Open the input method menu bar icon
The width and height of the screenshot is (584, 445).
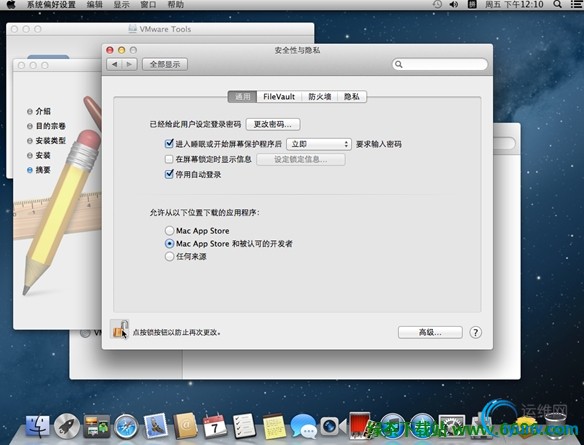click(472, 4)
